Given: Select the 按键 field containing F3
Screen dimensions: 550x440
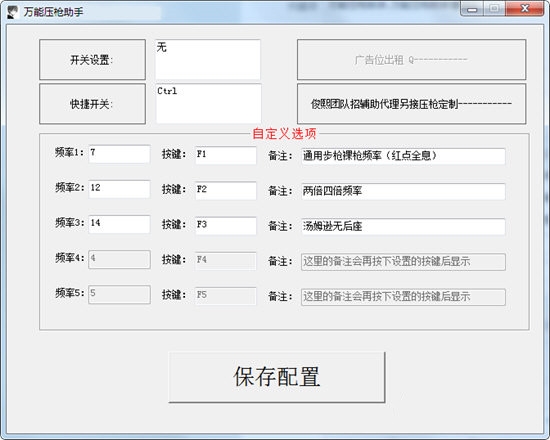Looking at the screenshot, I should click(x=226, y=226).
